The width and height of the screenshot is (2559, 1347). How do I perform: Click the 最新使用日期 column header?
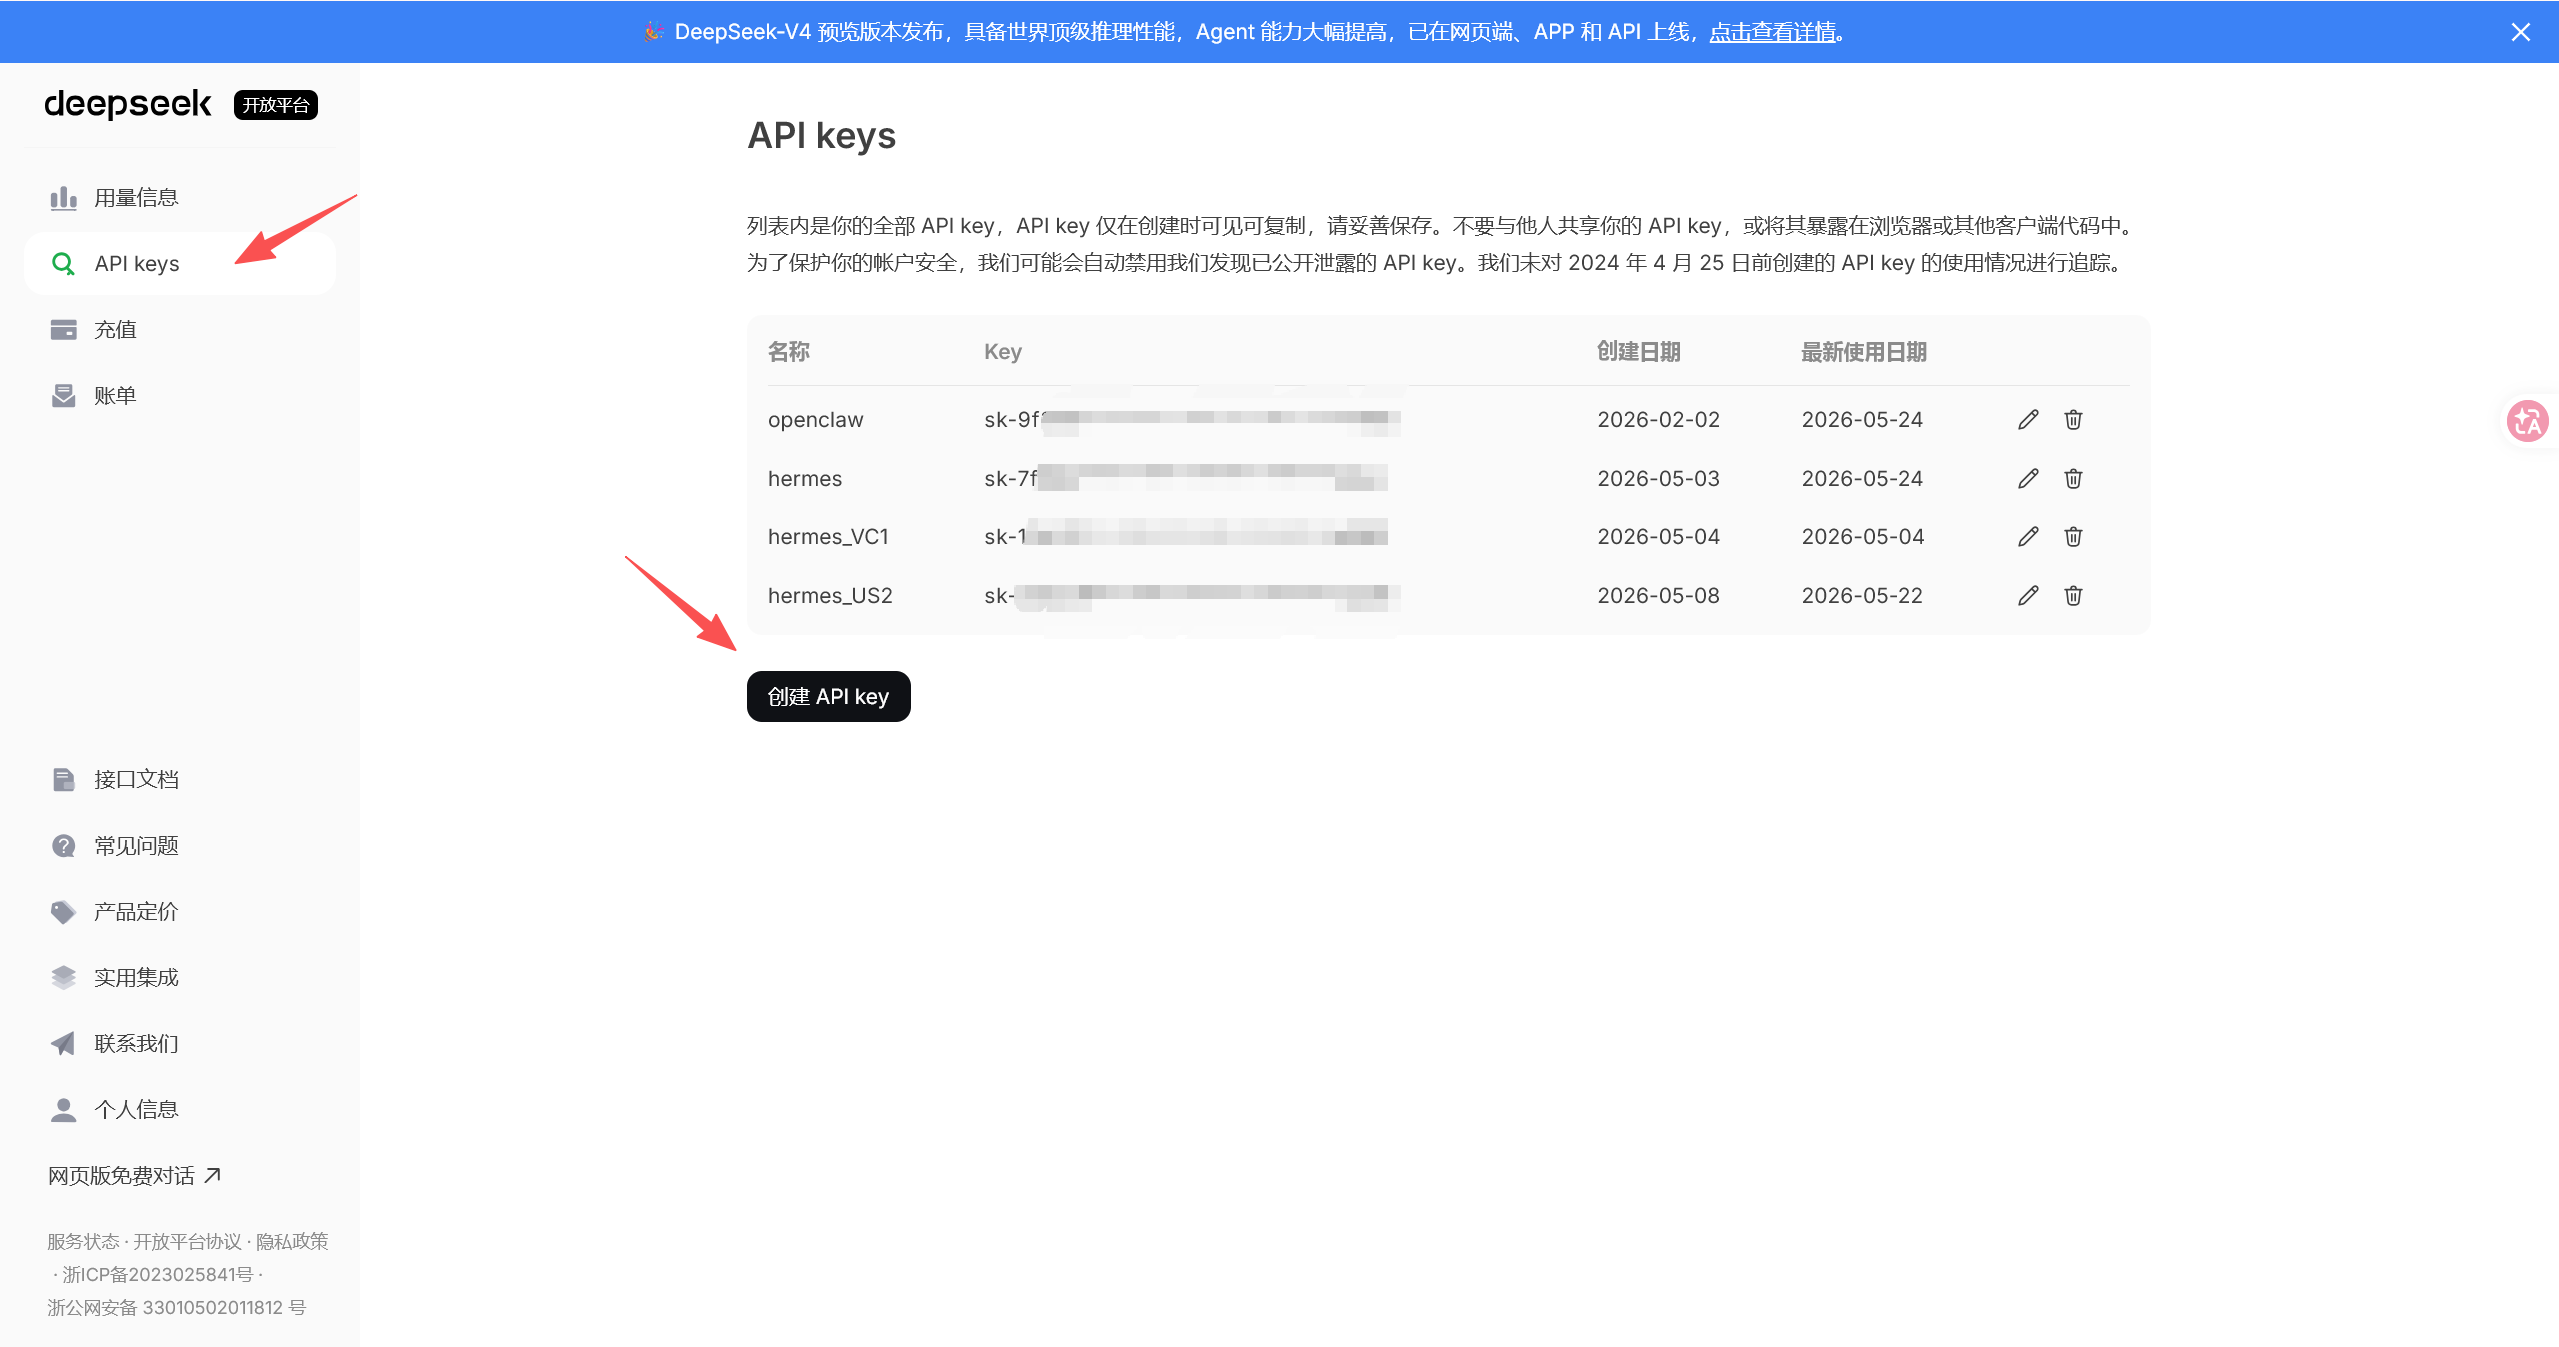coord(1864,352)
